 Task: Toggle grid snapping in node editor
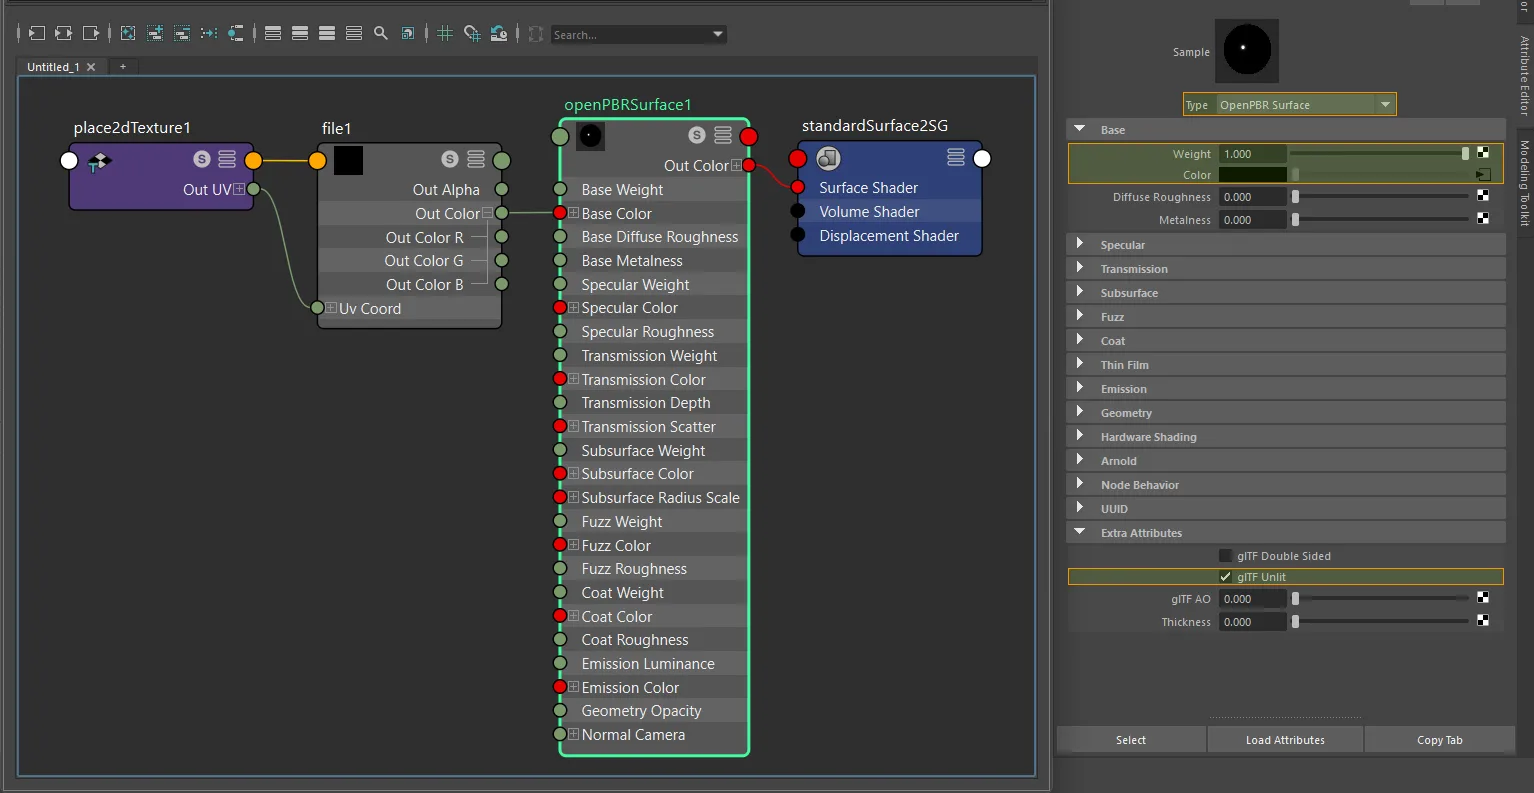tap(472, 34)
